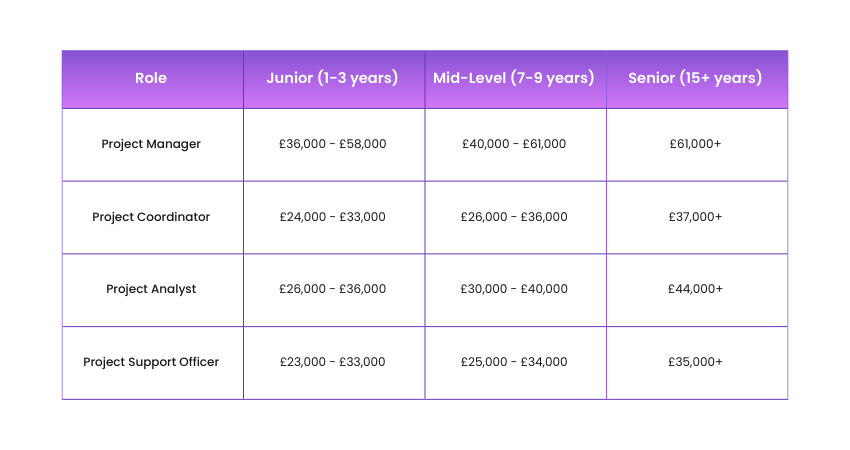Select the £30,000 - £40,000 cell
The height and width of the screenshot is (450, 850).
(x=514, y=289)
